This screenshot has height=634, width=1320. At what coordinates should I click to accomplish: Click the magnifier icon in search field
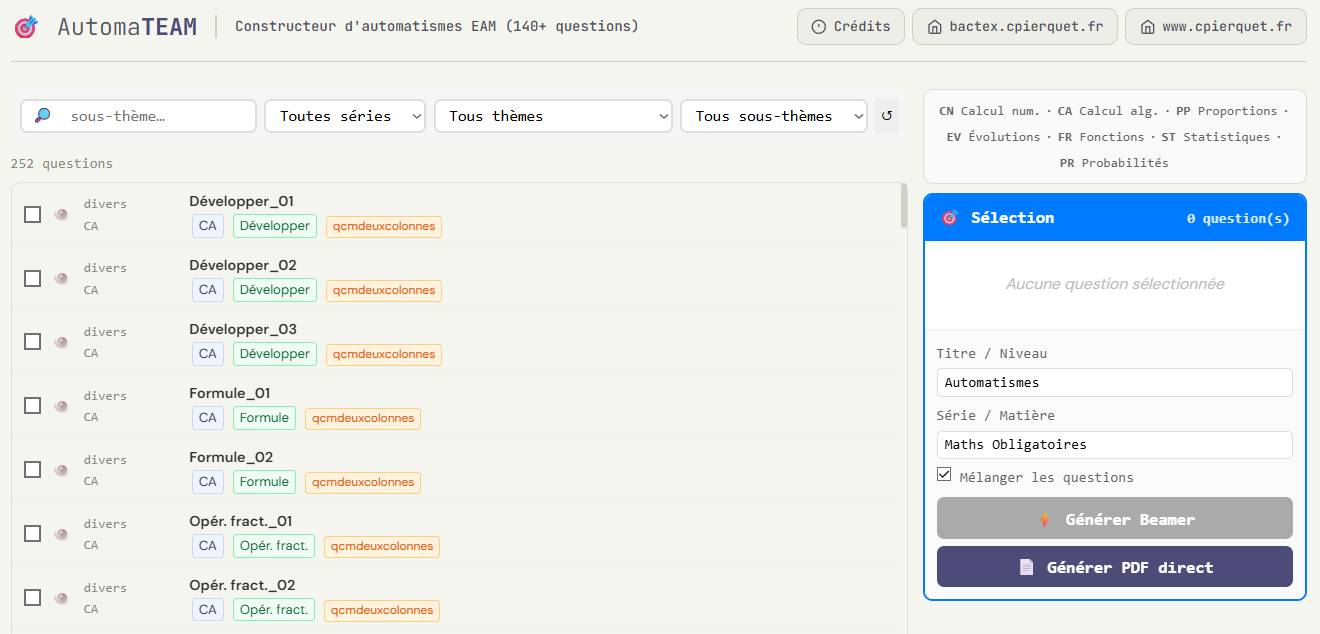click(x=42, y=116)
